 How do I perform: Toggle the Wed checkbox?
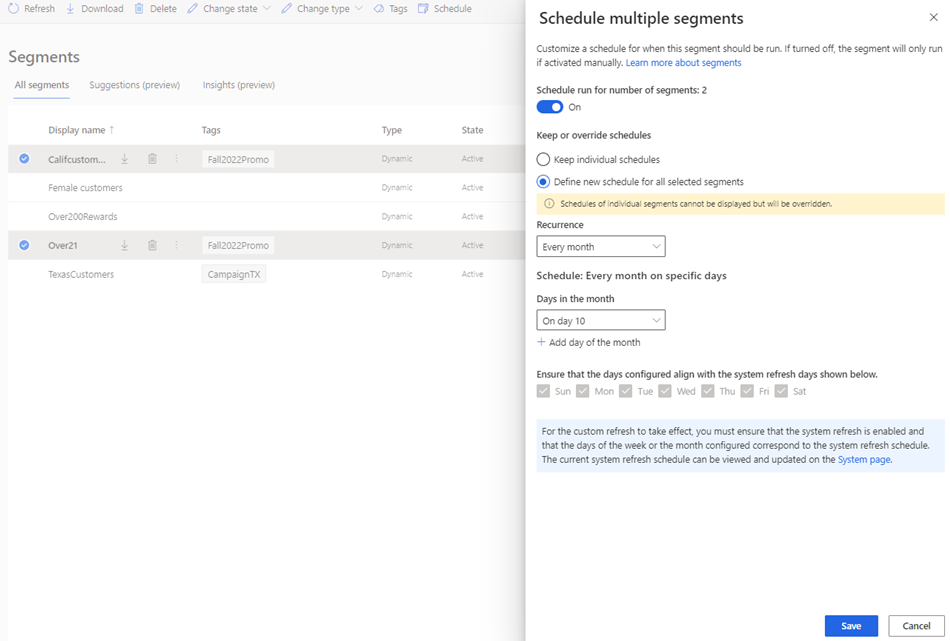(665, 391)
